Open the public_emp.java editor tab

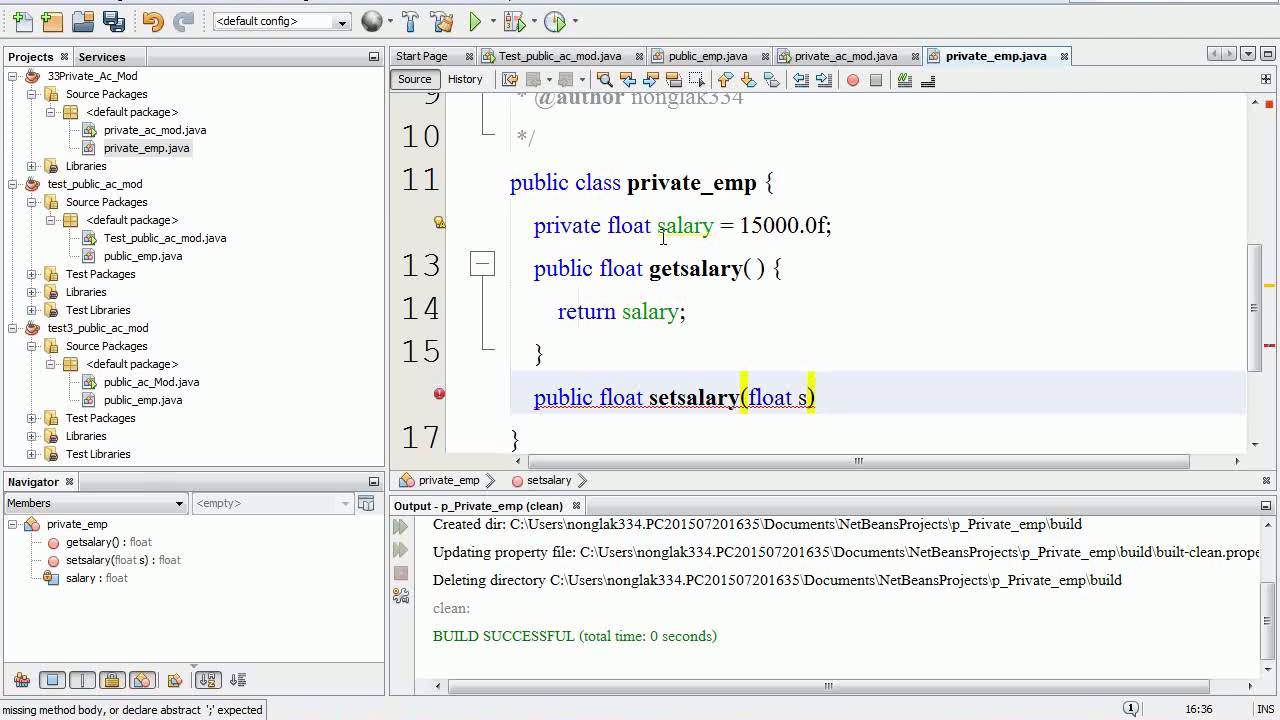(x=708, y=56)
